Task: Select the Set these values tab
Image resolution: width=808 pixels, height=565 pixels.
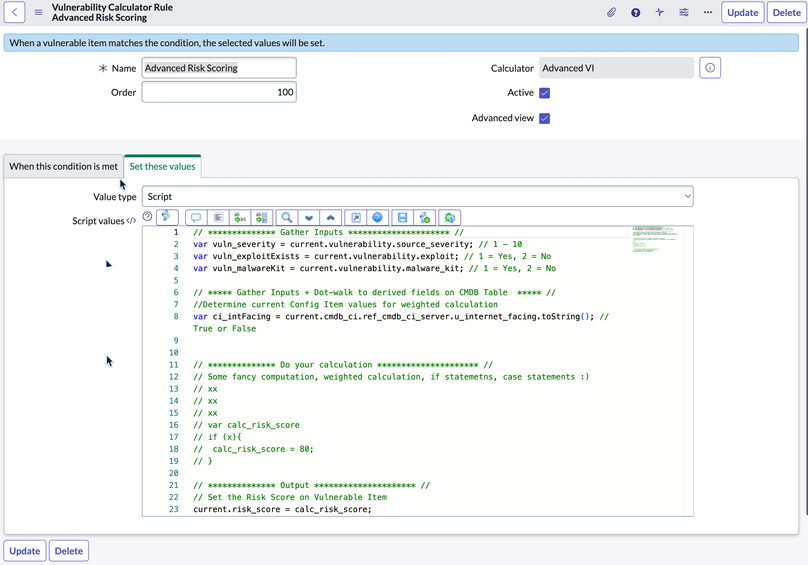Action: pyautogui.click(x=162, y=166)
